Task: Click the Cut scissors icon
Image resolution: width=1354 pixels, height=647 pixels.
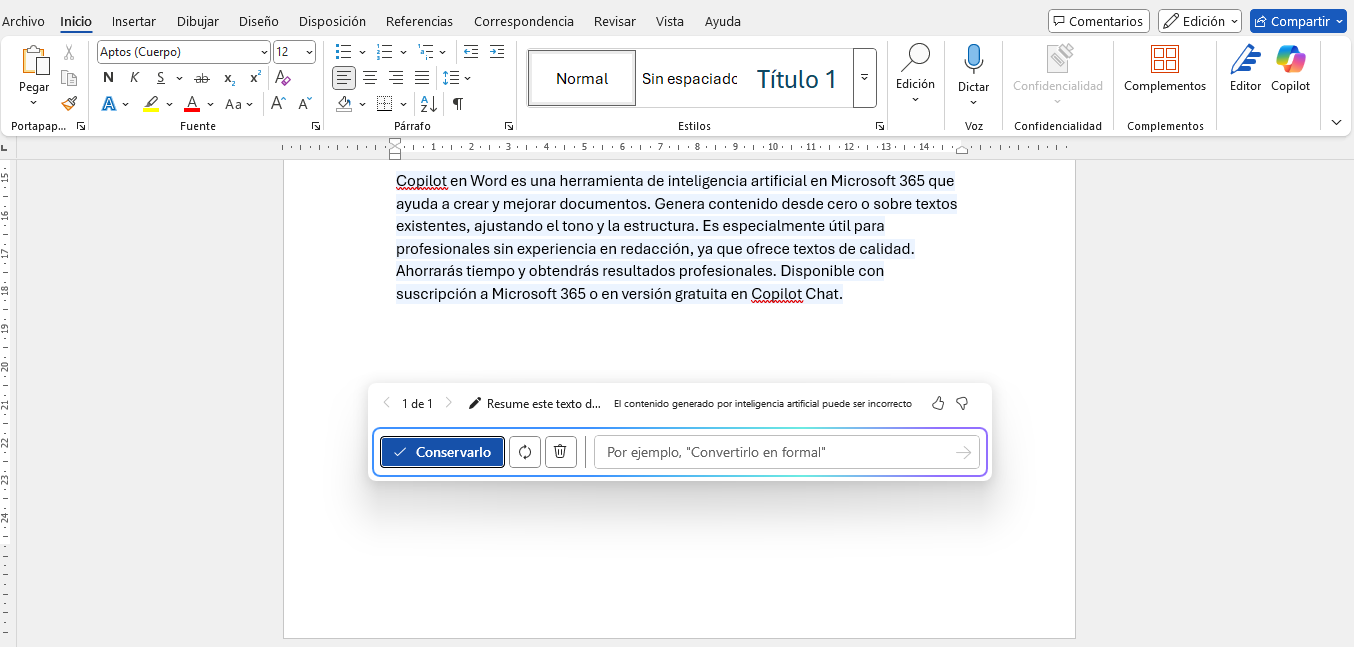Action: click(69, 53)
